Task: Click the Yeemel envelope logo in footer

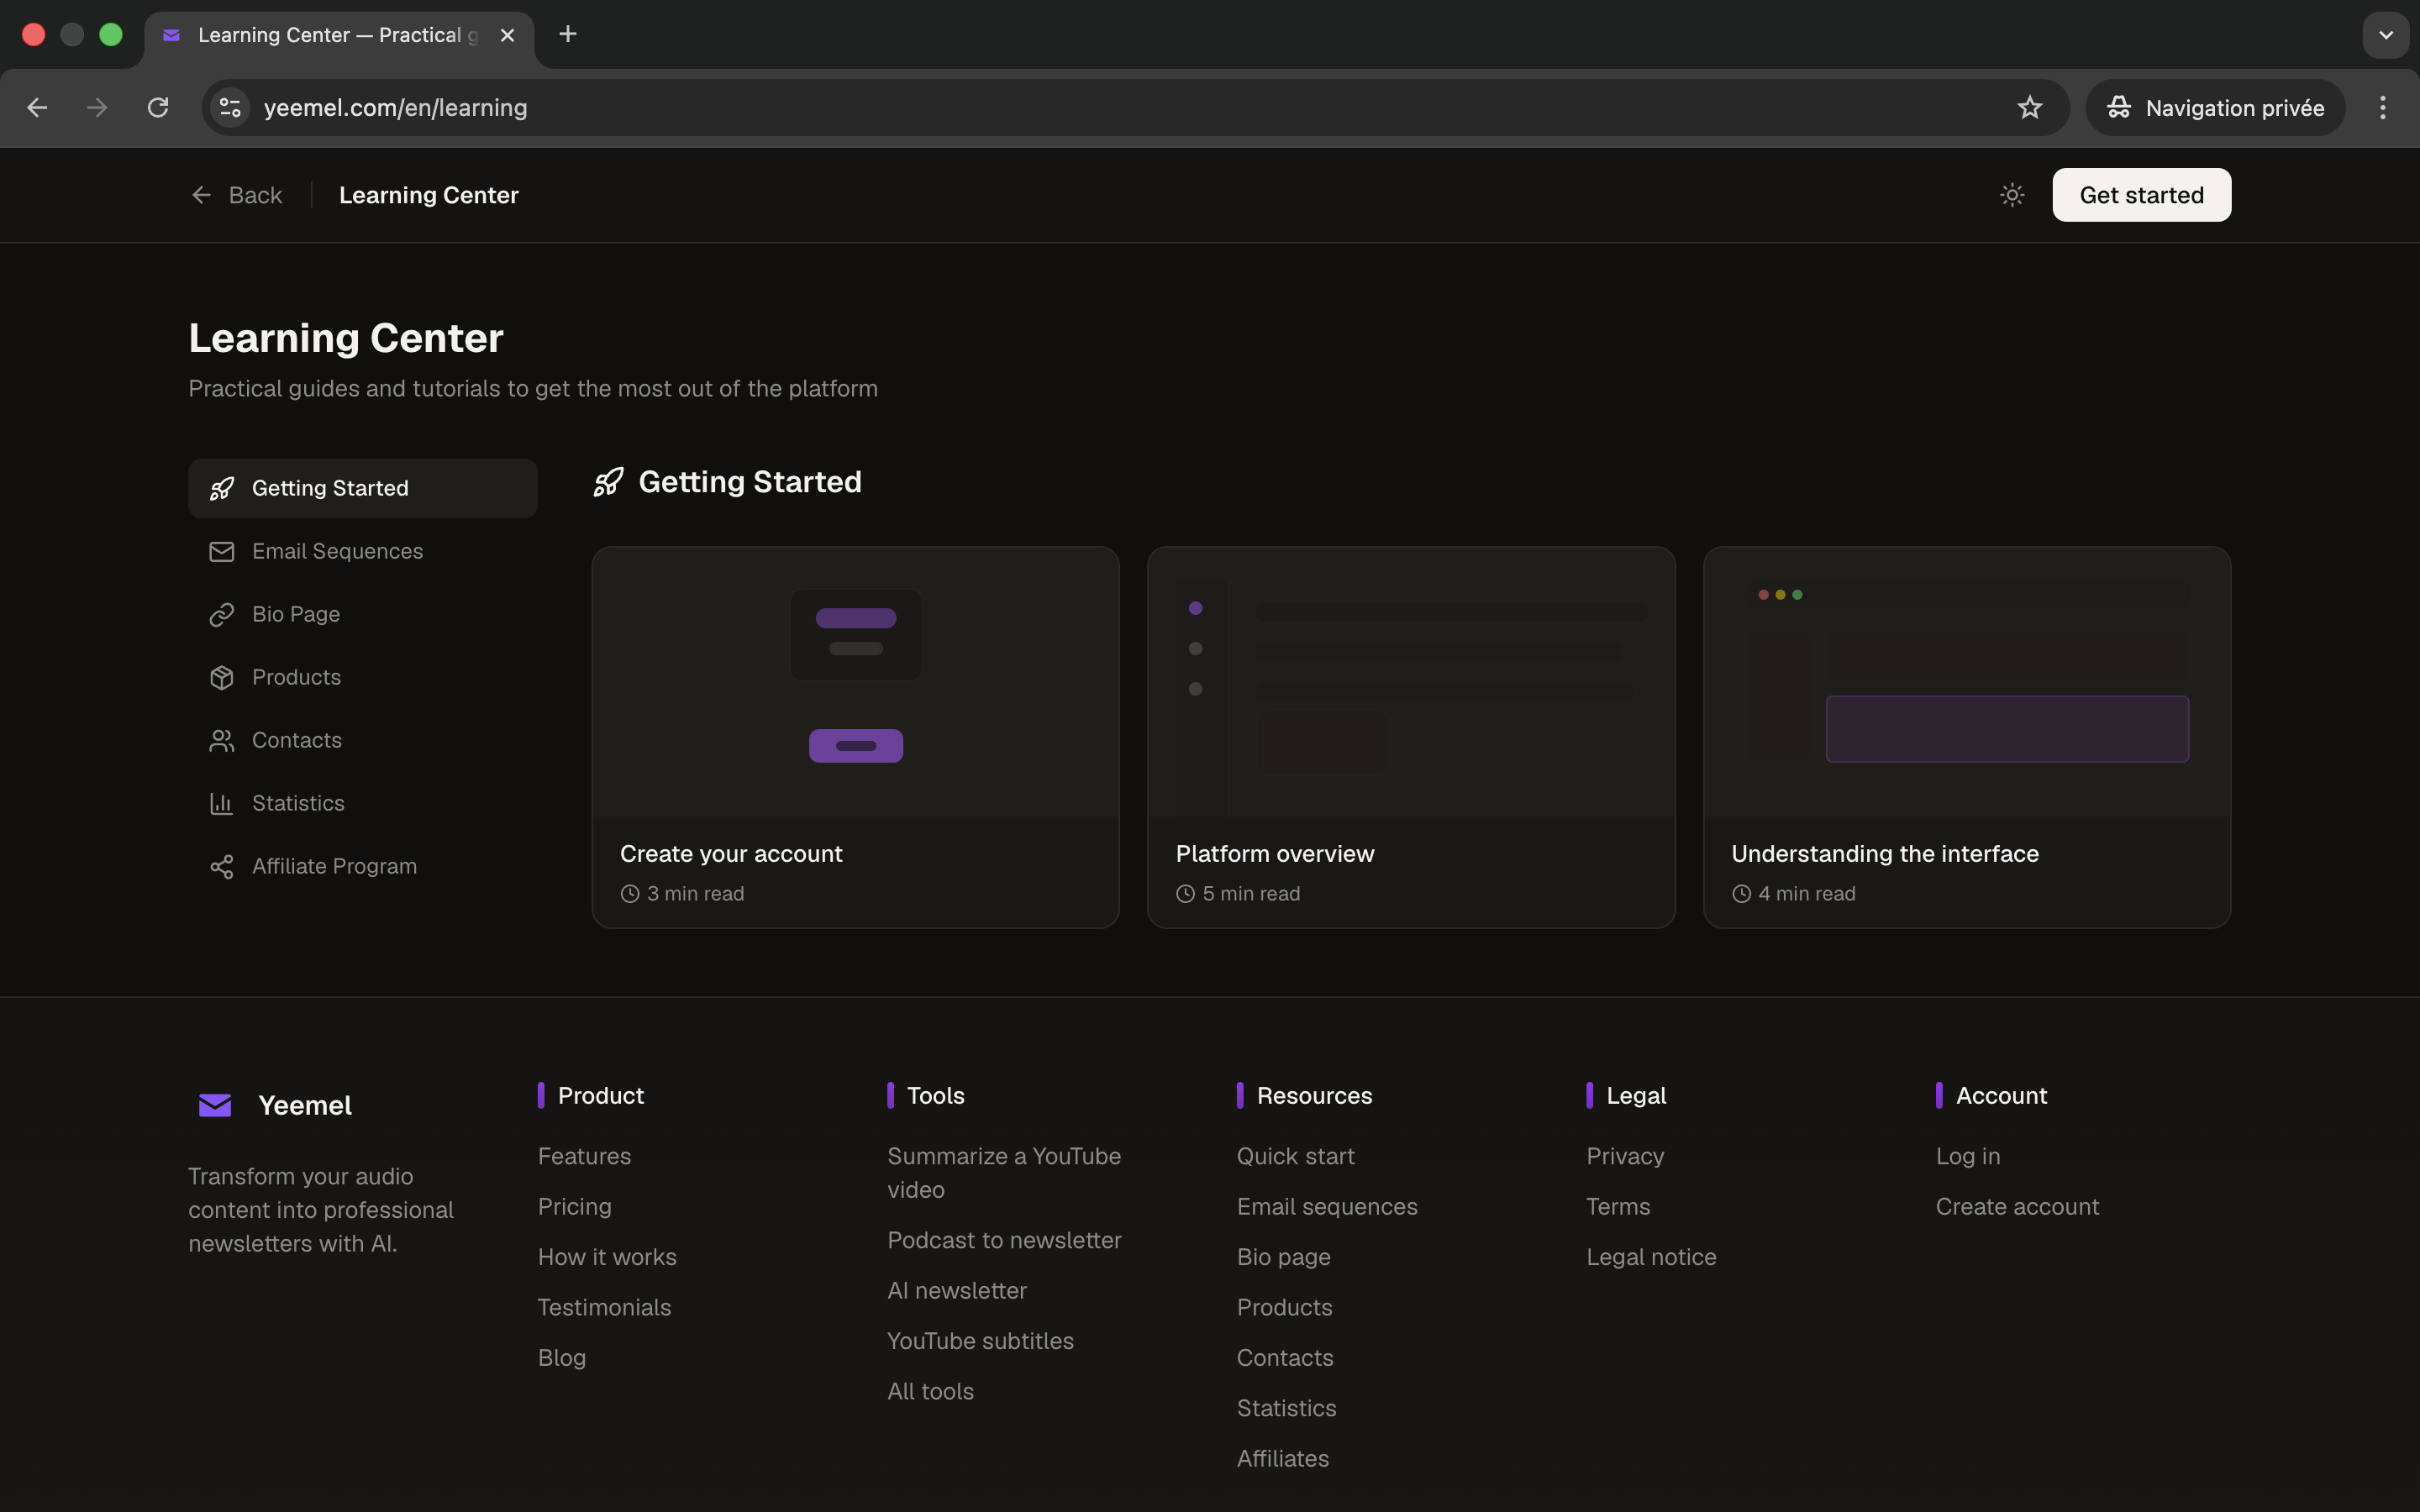Action: point(216,1104)
